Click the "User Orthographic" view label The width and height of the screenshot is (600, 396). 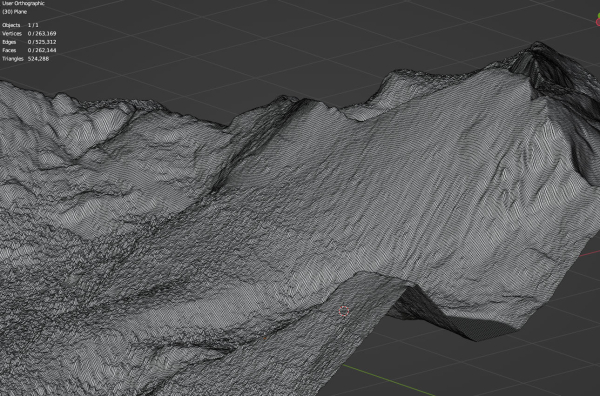(x=23, y=3)
